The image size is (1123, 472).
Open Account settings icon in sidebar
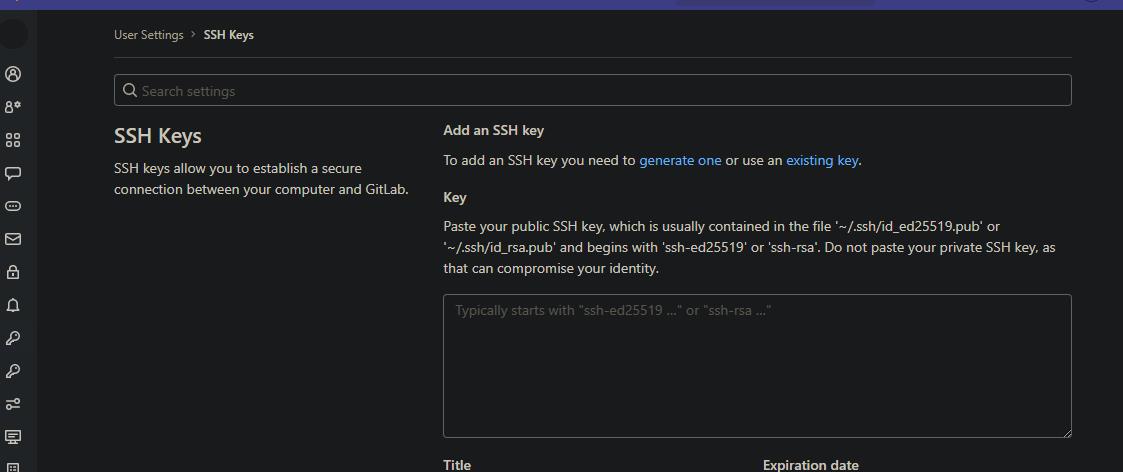click(13, 107)
